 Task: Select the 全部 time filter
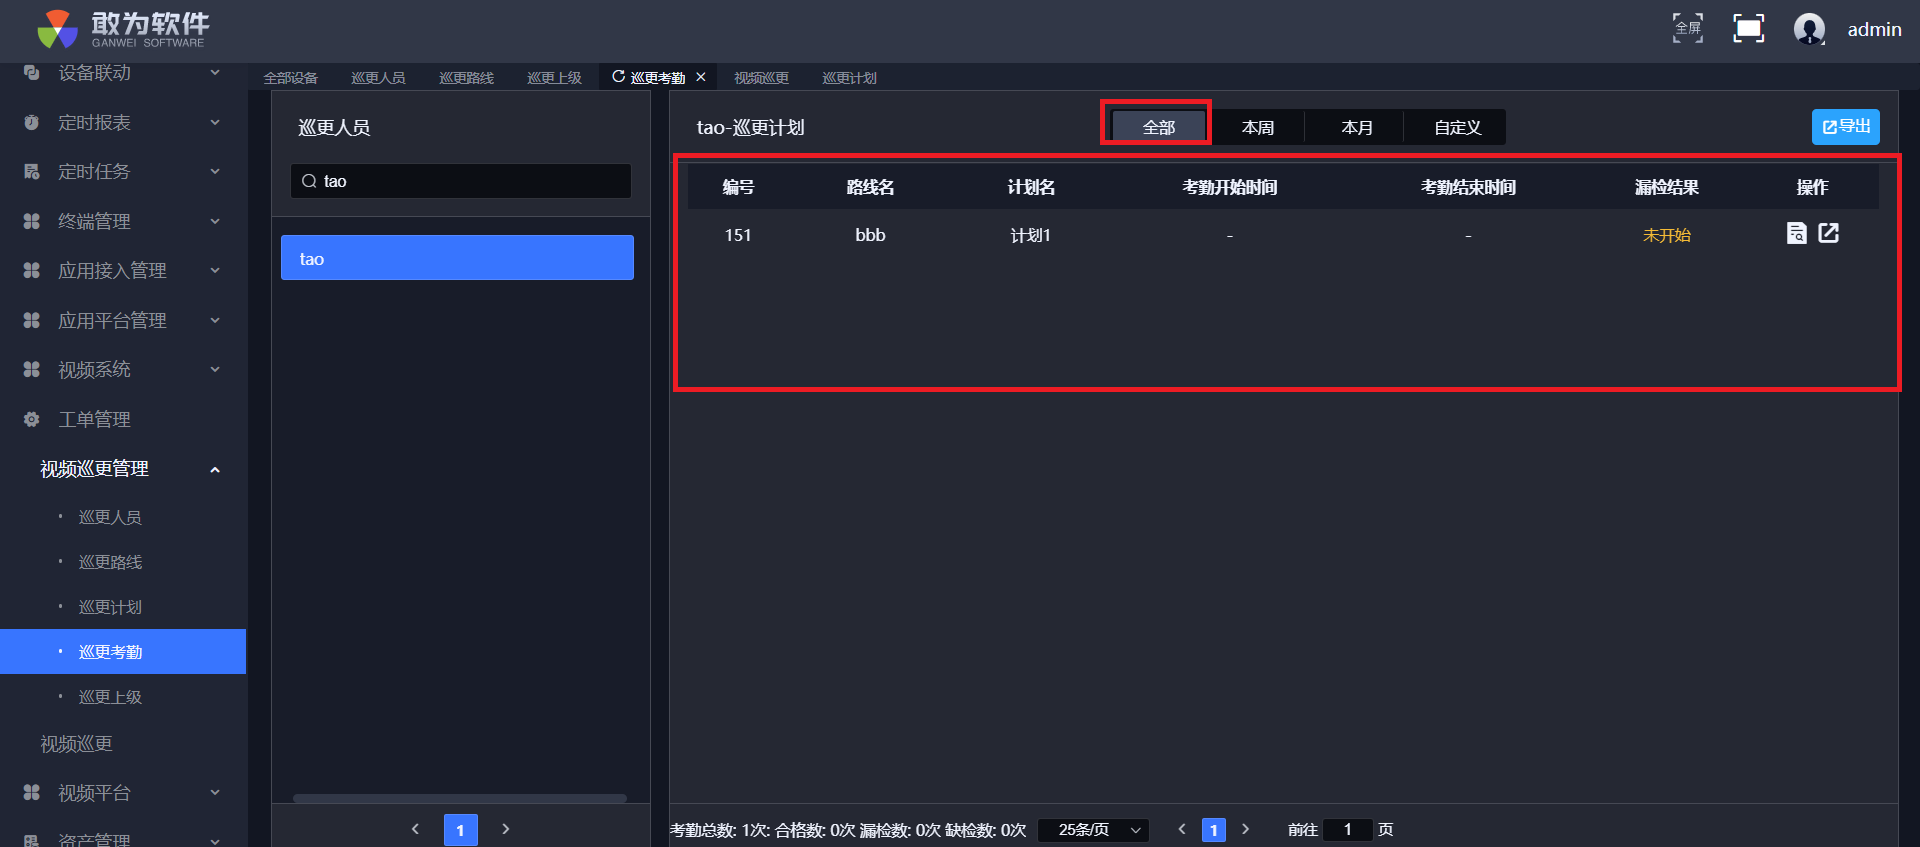click(1159, 127)
